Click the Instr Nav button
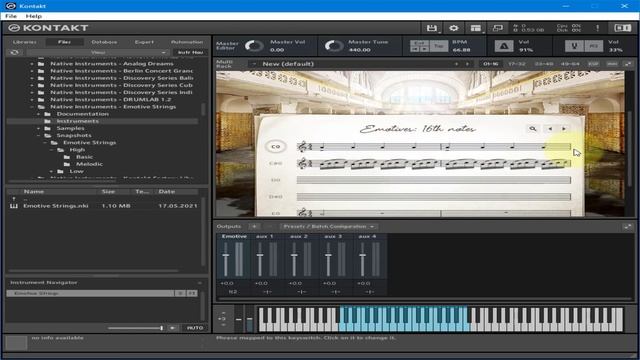640x360 pixels. pyautogui.click(x=190, y=52)
